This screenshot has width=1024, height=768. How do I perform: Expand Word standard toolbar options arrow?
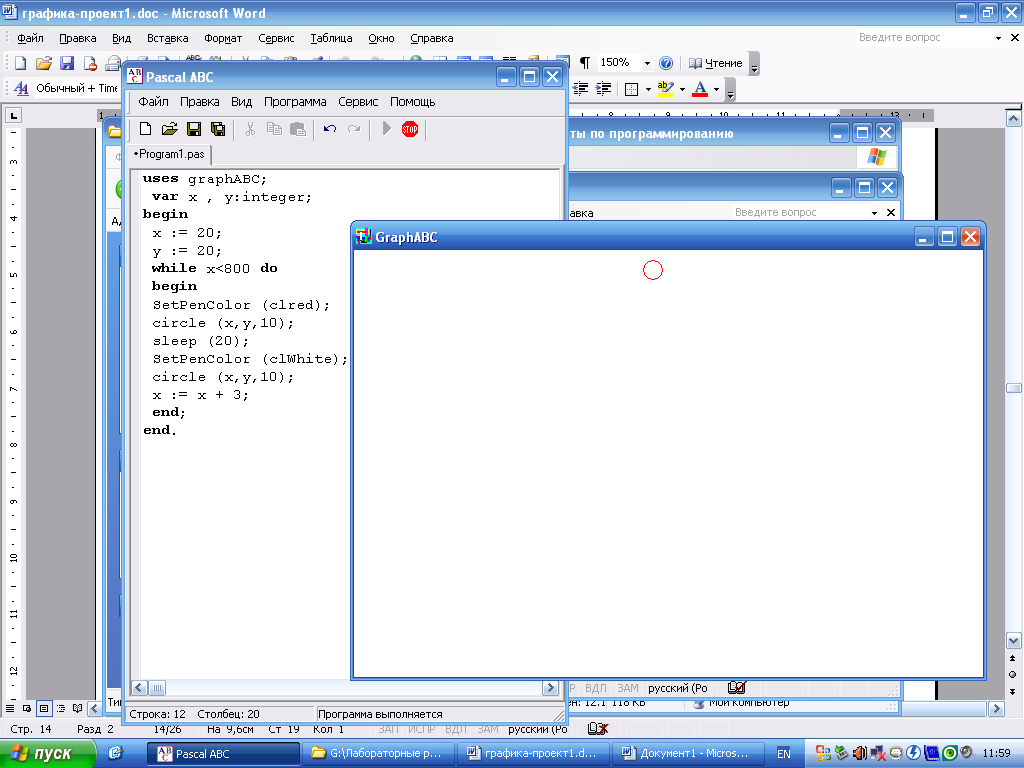tap(754, 64)
